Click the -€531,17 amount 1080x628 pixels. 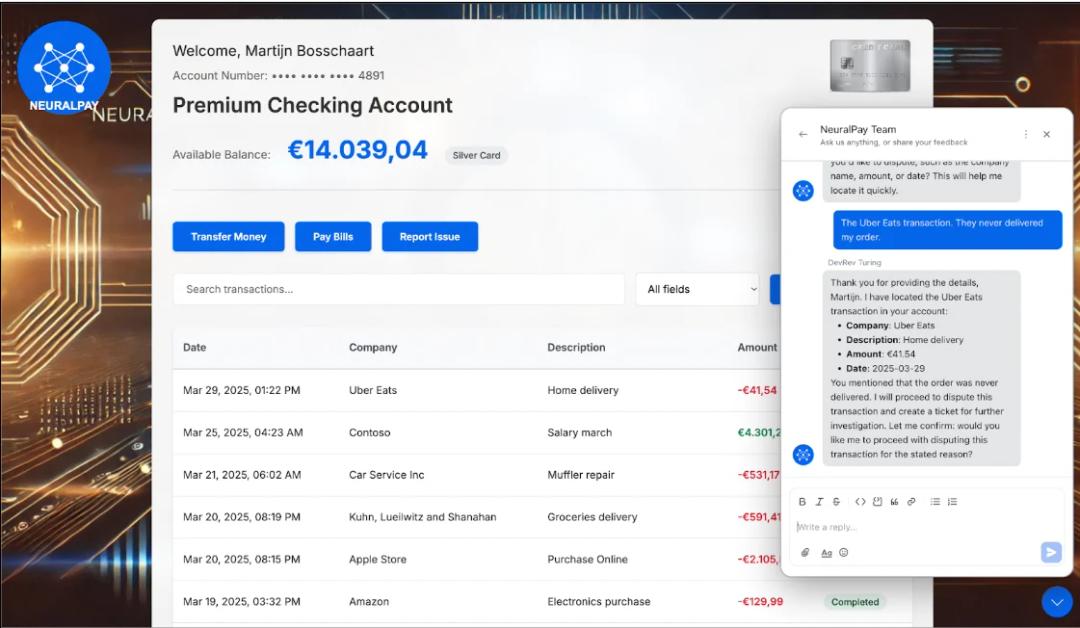pyautogui.click(x=758, y=475)
